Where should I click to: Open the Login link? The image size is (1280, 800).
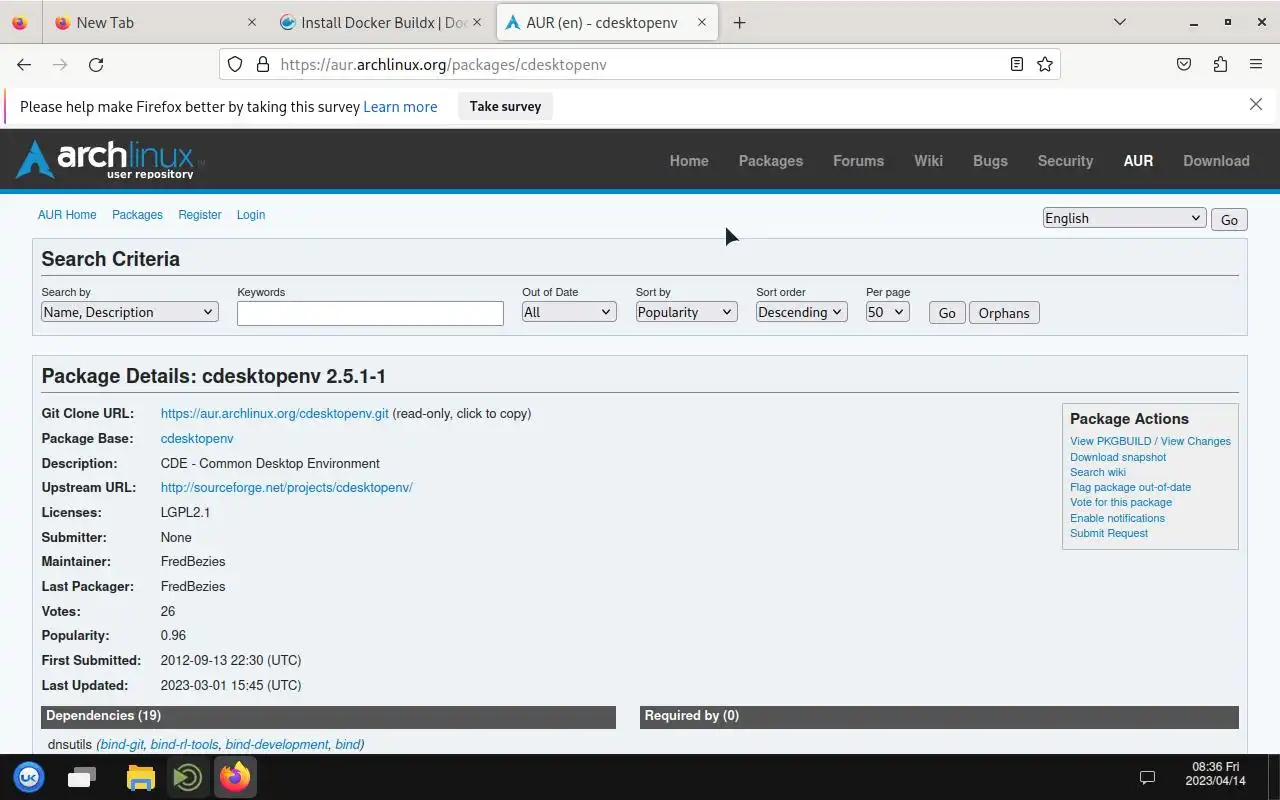tap(251, 215)
